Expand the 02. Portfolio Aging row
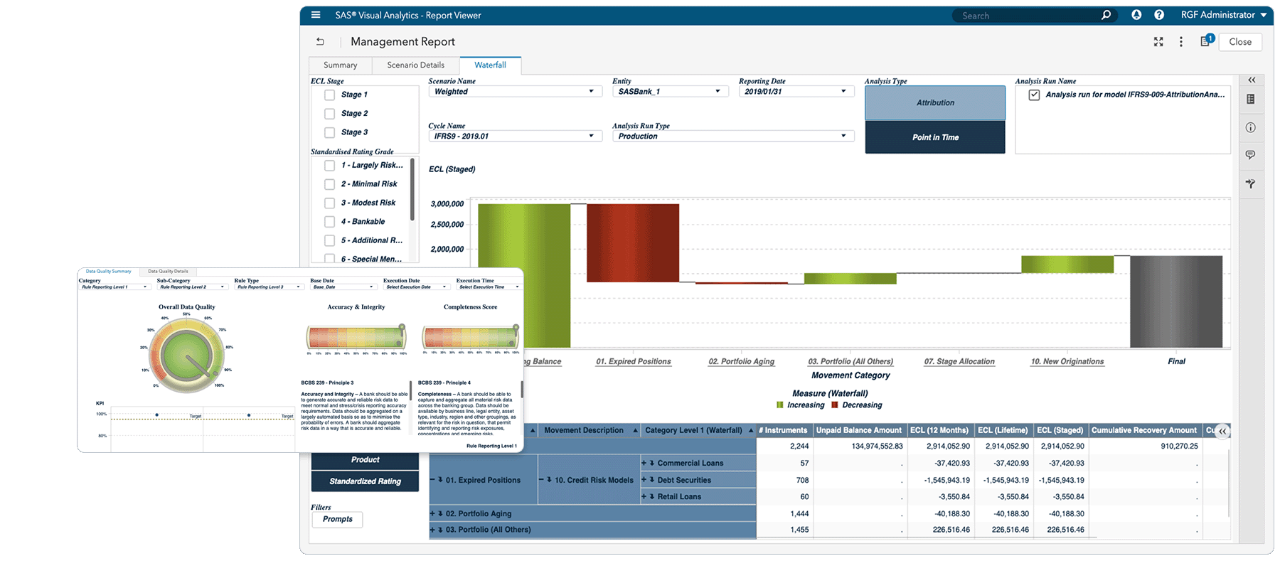Image resolution: width=1280 pixels, height=561 pixels. [x=433, y=514]
